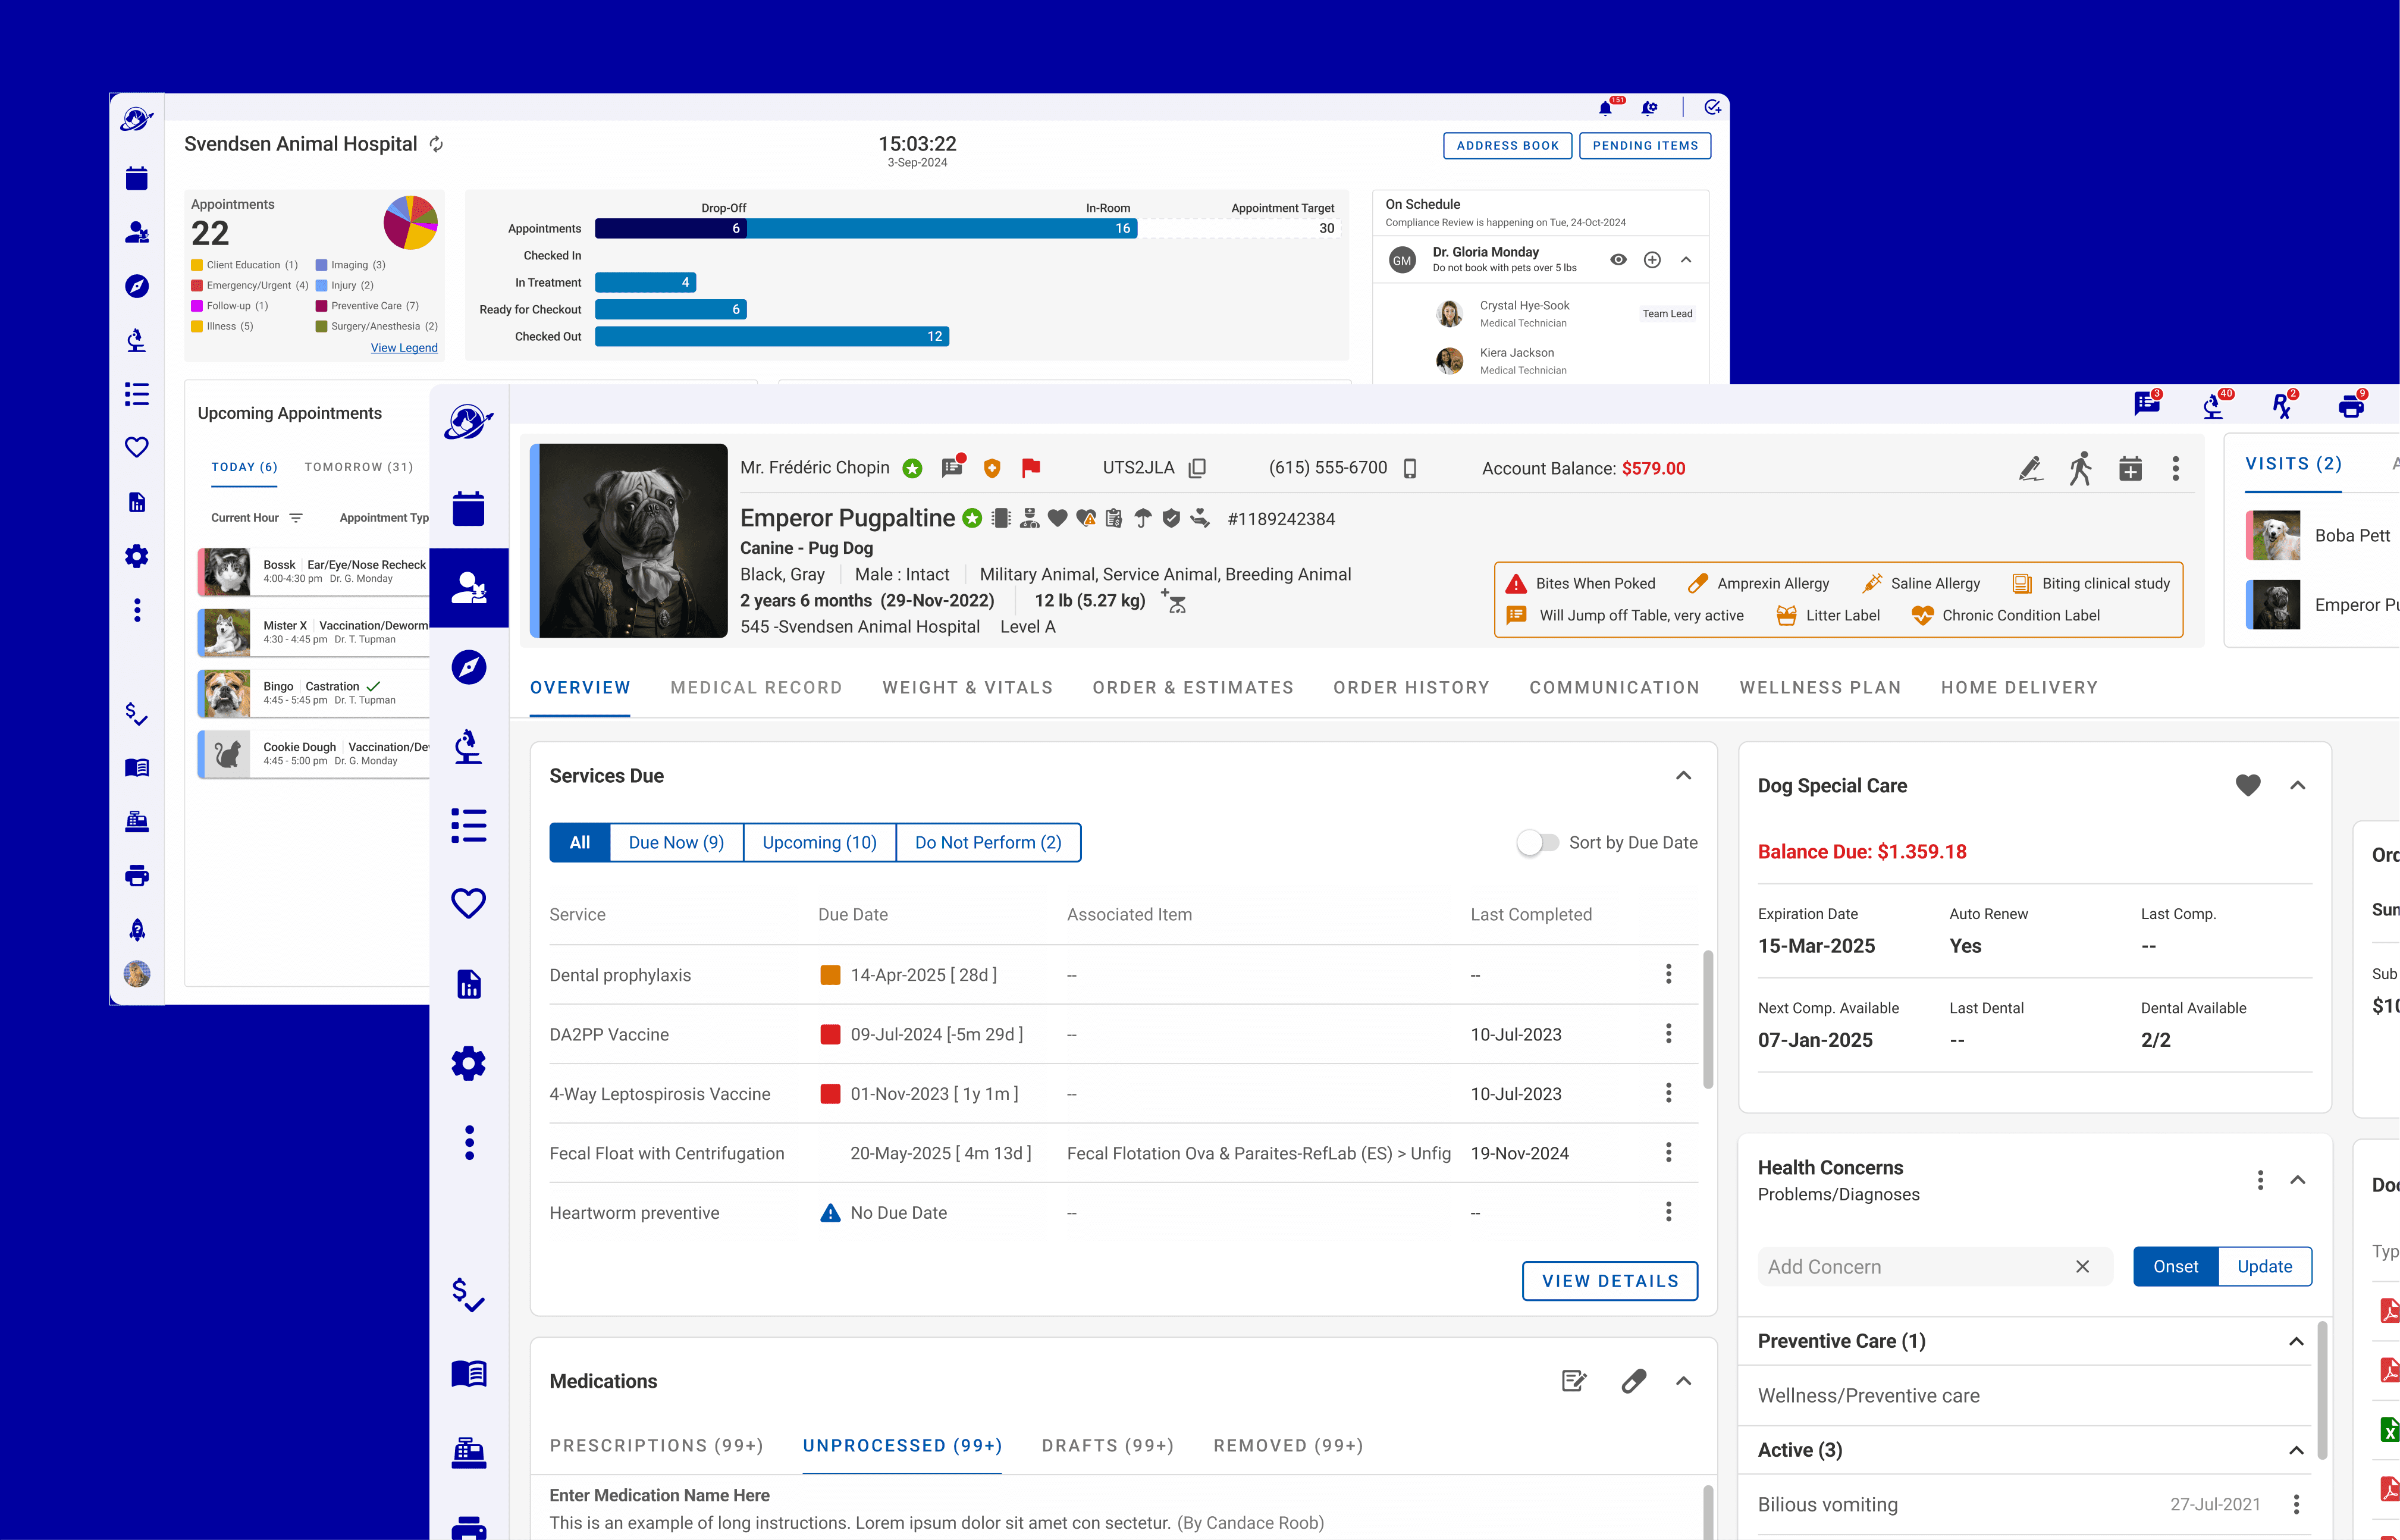Image resolution: width=2400 pixels, height=1540 pixels.
Task: Collapse the Dog Special Care card
Action: pos(2297,786)
